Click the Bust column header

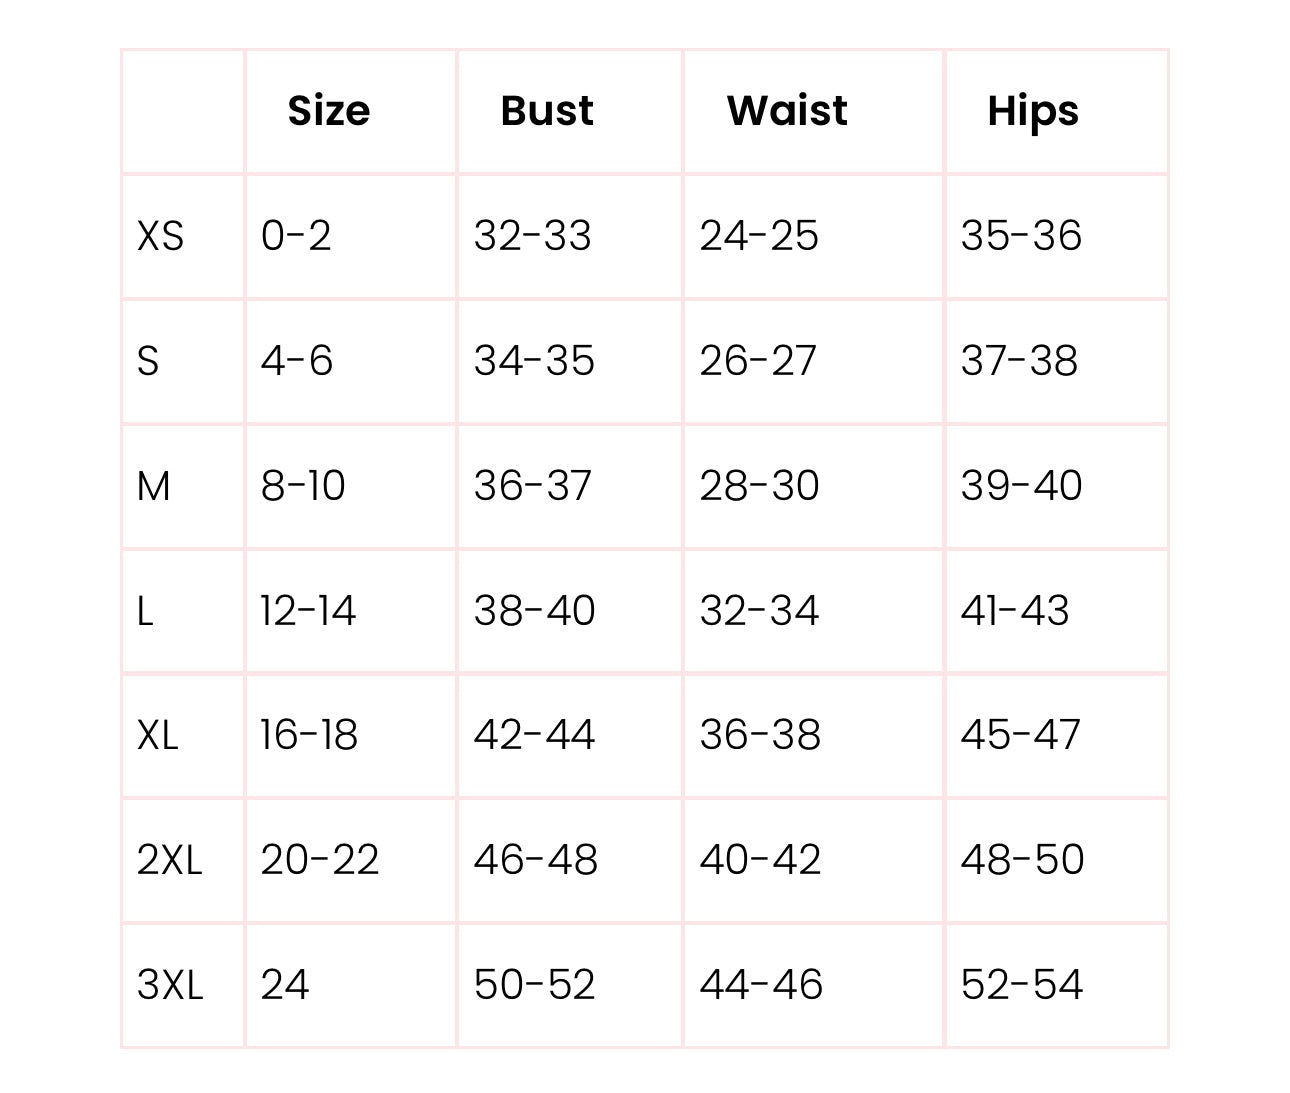pyautogui.click(x=547, y=110)
